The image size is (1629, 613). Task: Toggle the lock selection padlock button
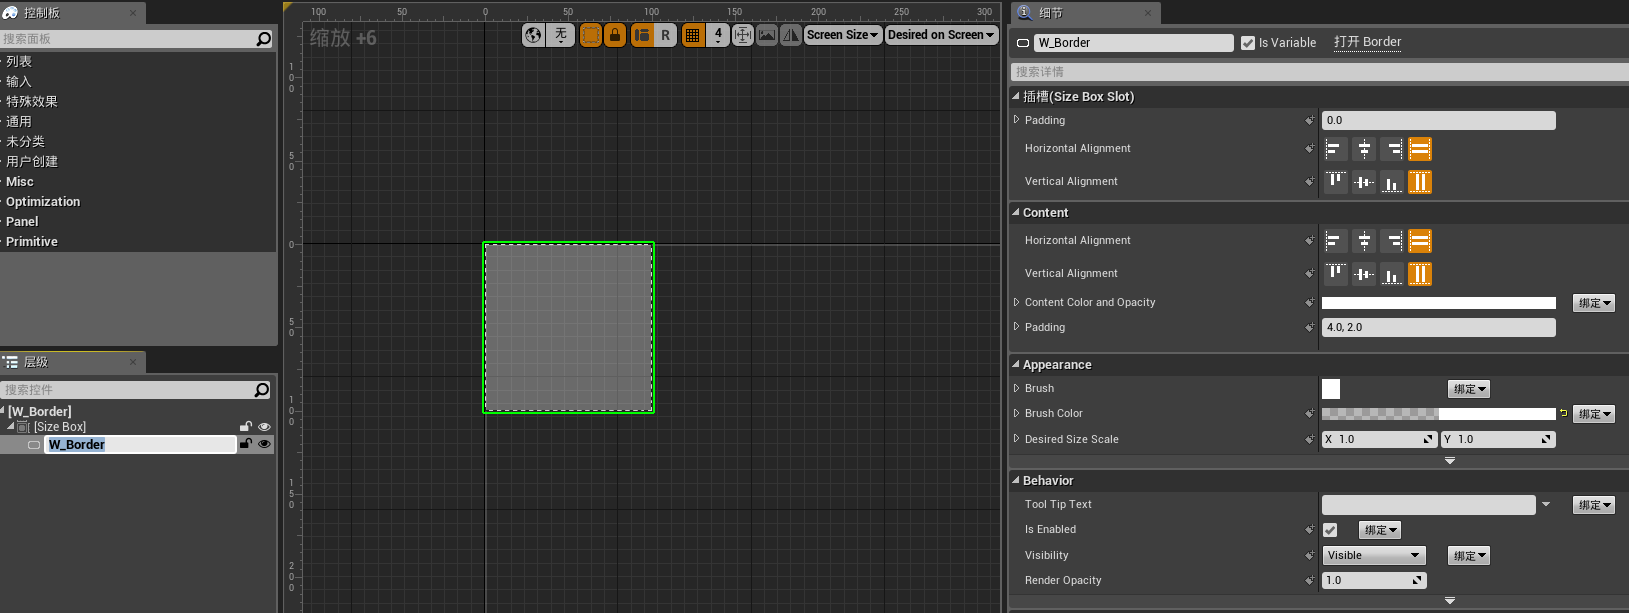pos(615,35)
